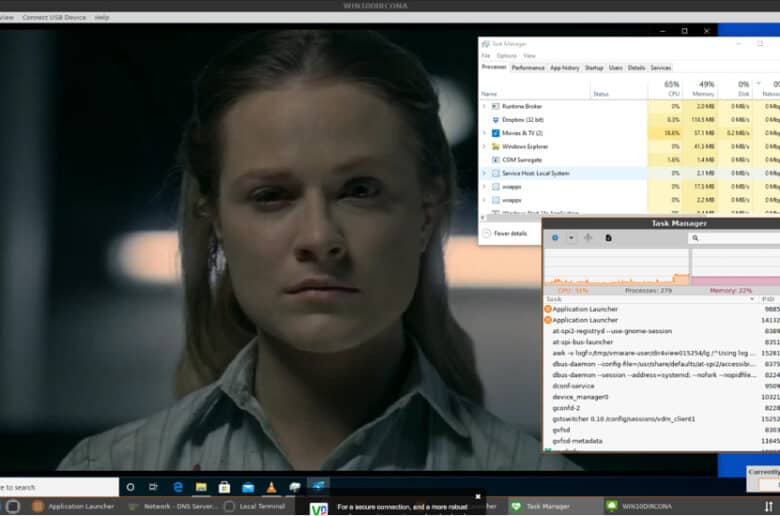Open Options menu in Windows Task Manager
Screen dimensions: 780x516
point(506,56)
